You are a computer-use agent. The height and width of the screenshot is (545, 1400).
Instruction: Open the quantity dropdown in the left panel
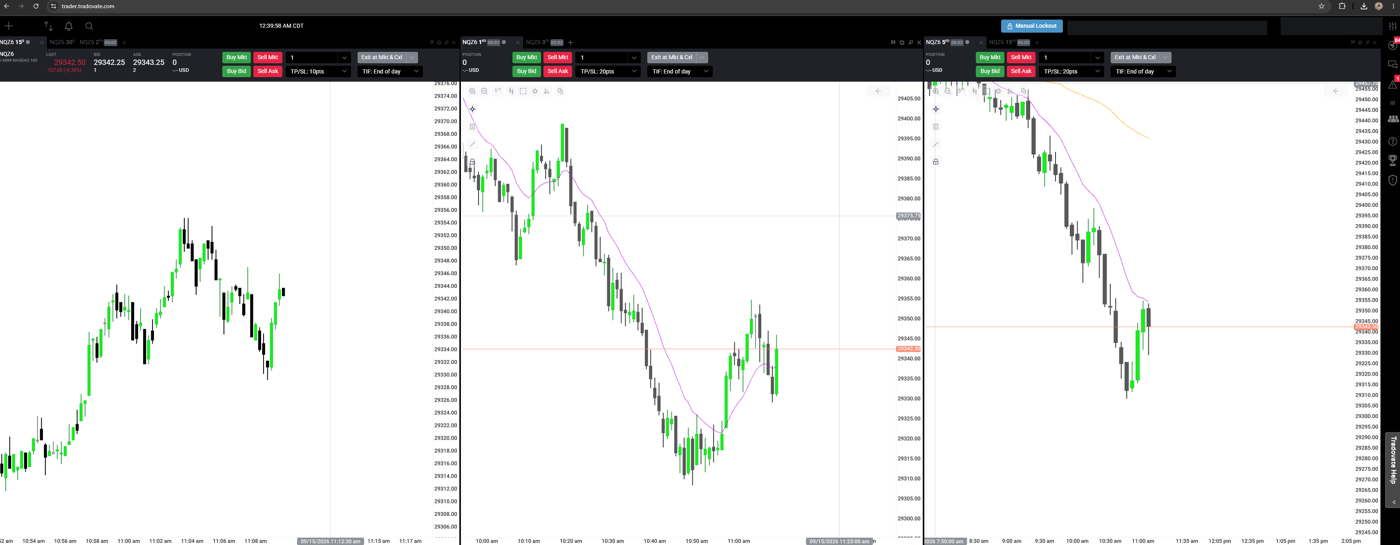(x=344, y=58)
